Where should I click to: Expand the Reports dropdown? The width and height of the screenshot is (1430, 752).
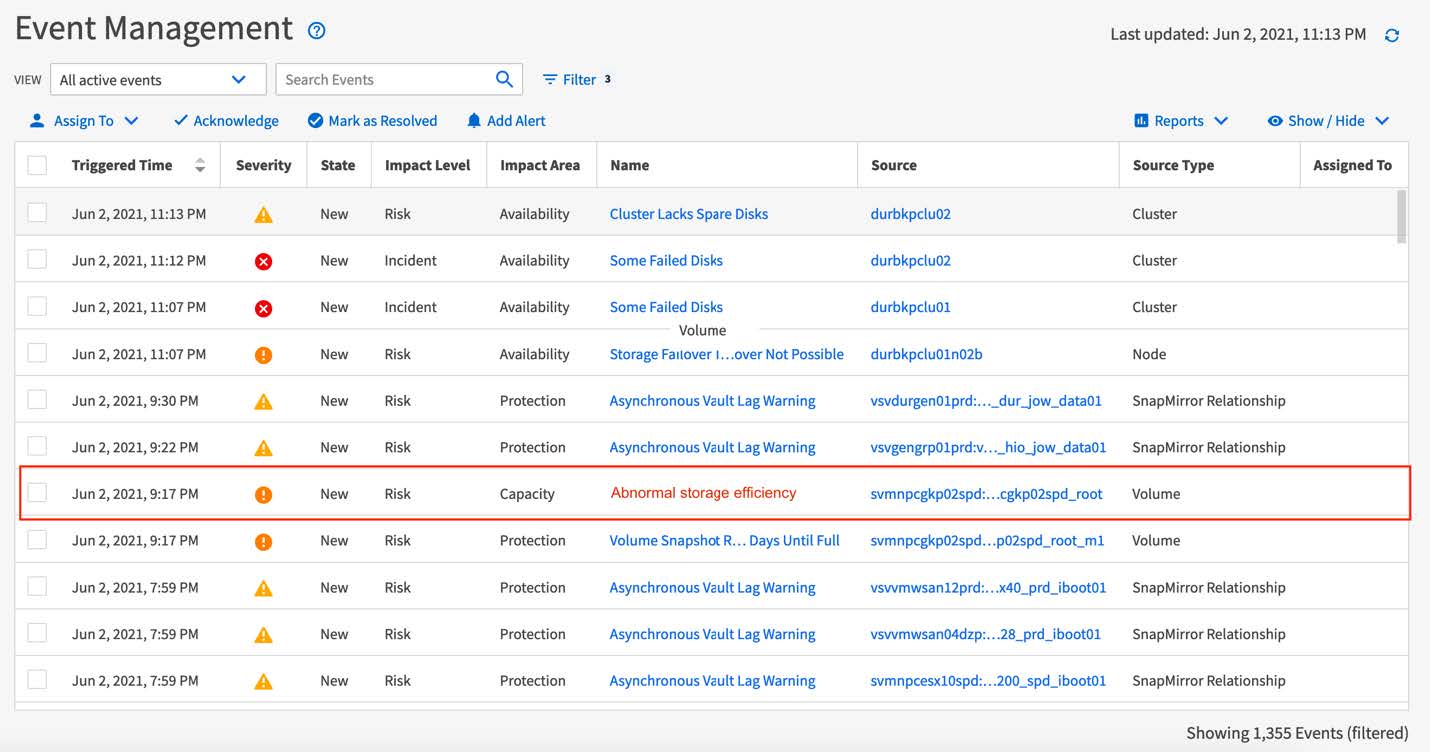click(1180, 121)
